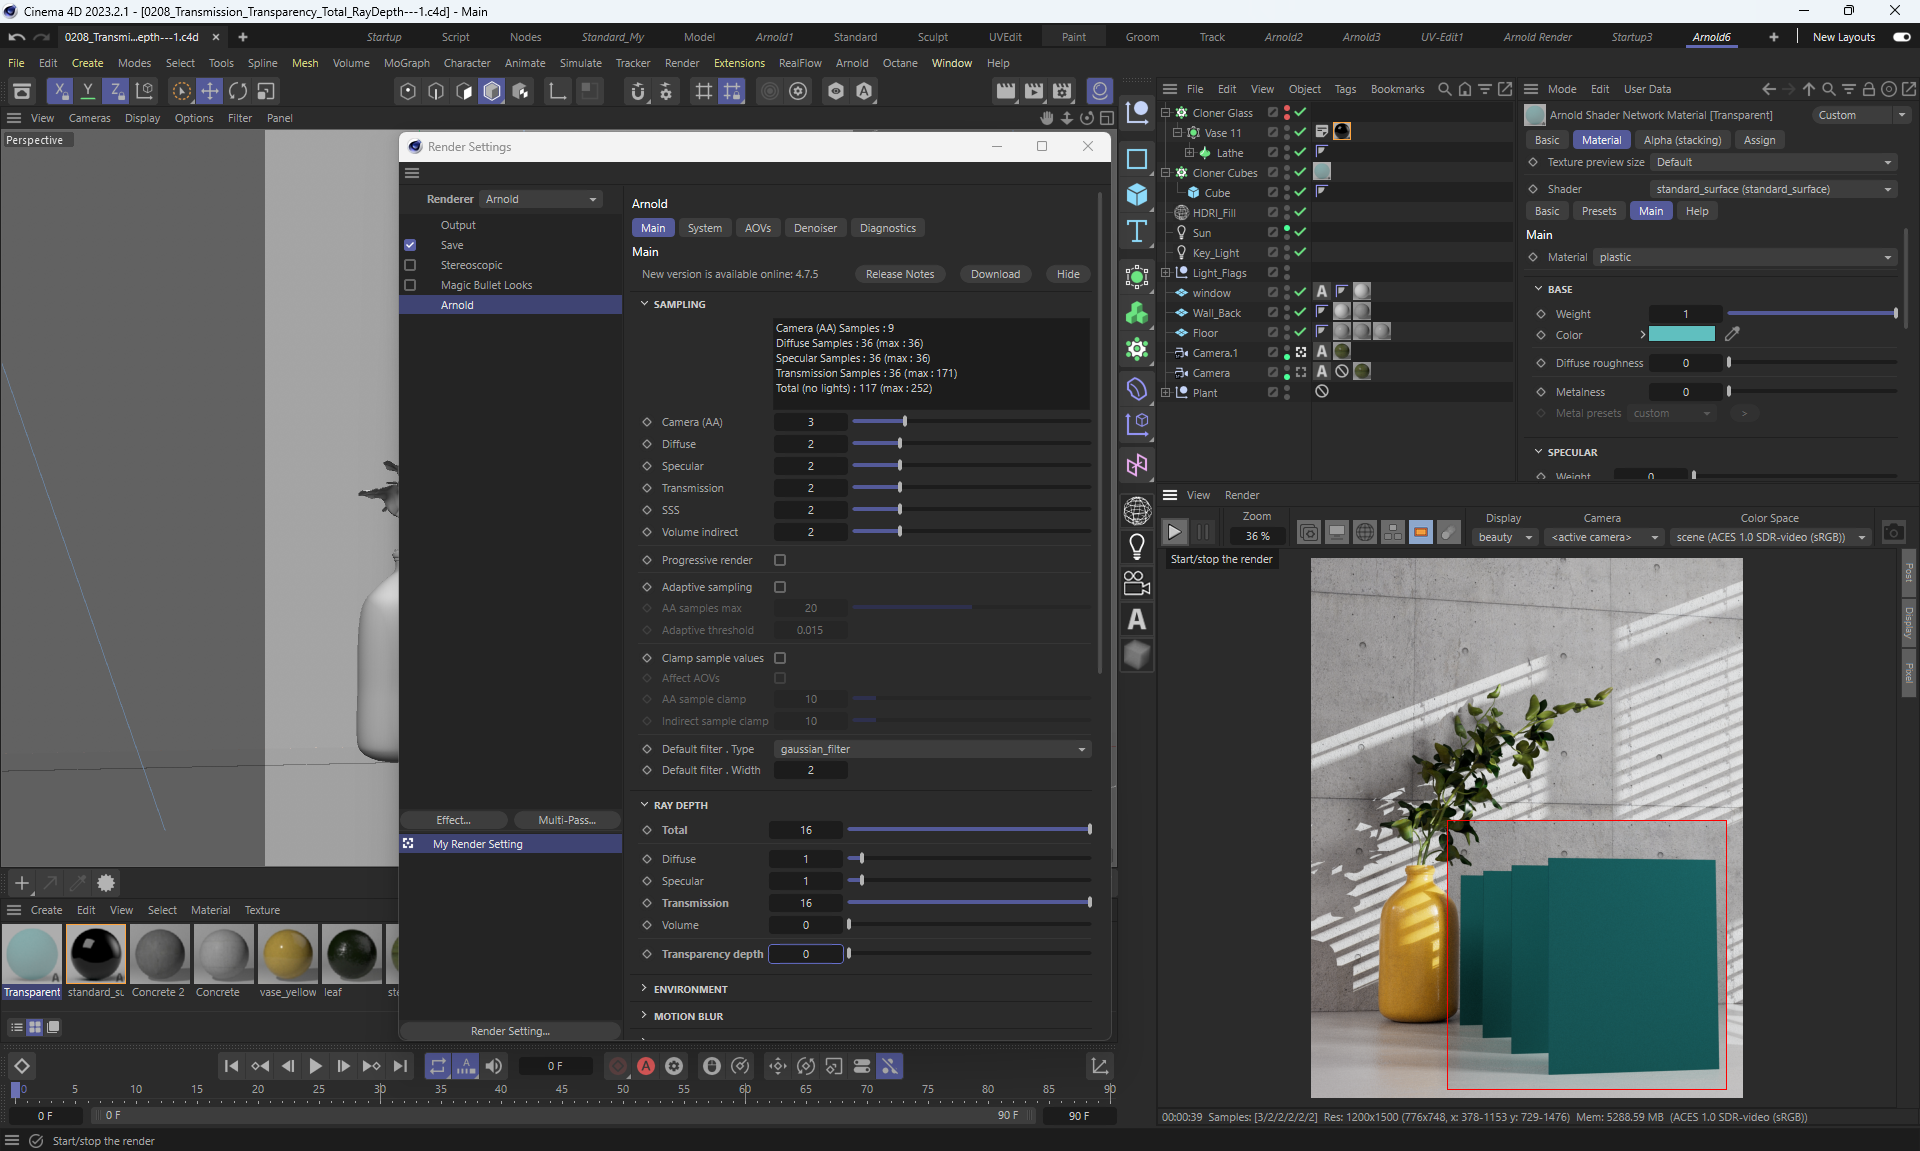Open the Renderer dropdown showing Arnold
Screen dimensions: 1920x1151
tap(541, 199)
